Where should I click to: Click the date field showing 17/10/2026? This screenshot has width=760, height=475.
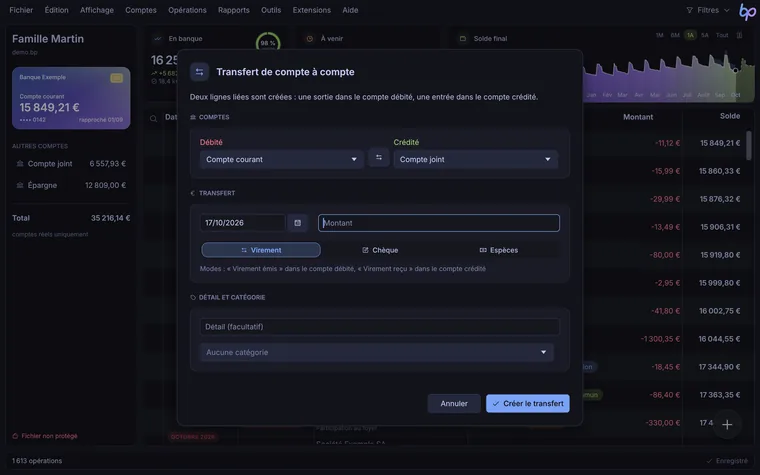click(x=242, y=223)
